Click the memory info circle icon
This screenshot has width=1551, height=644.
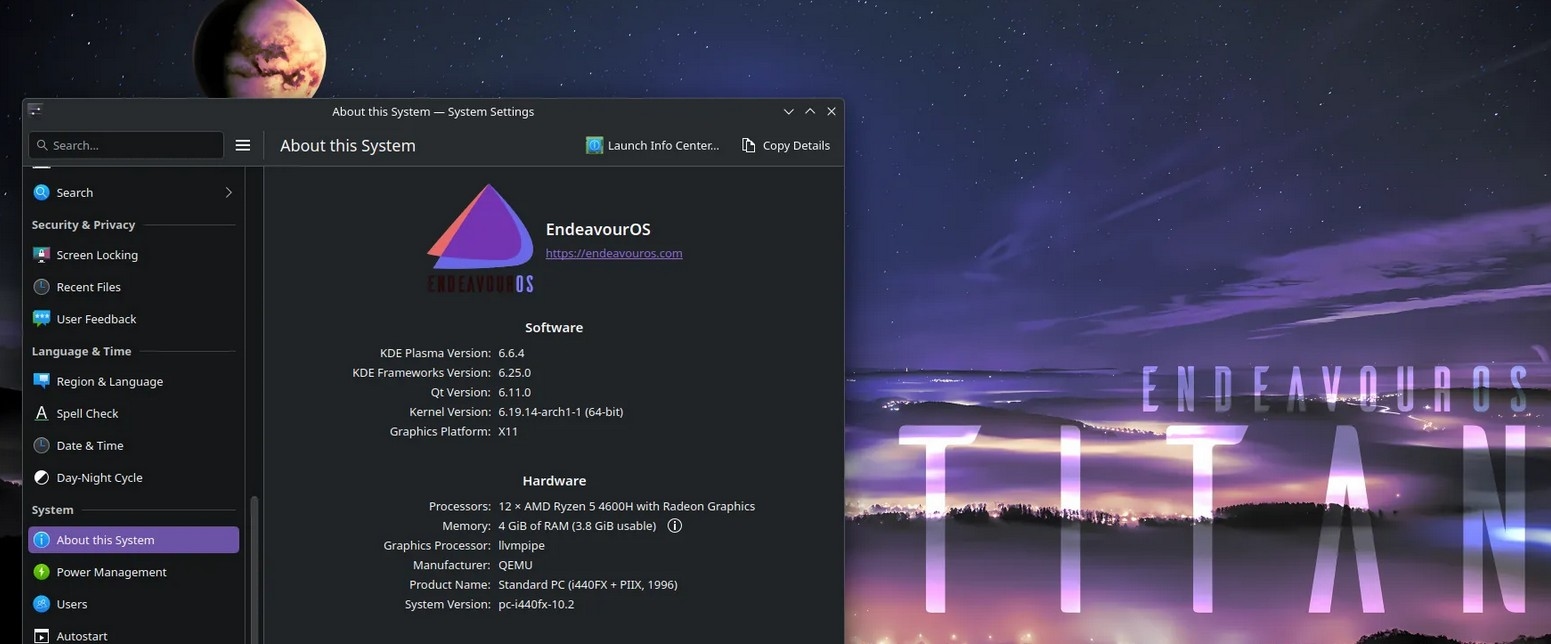pyautogui.click(x=675, y=525)
